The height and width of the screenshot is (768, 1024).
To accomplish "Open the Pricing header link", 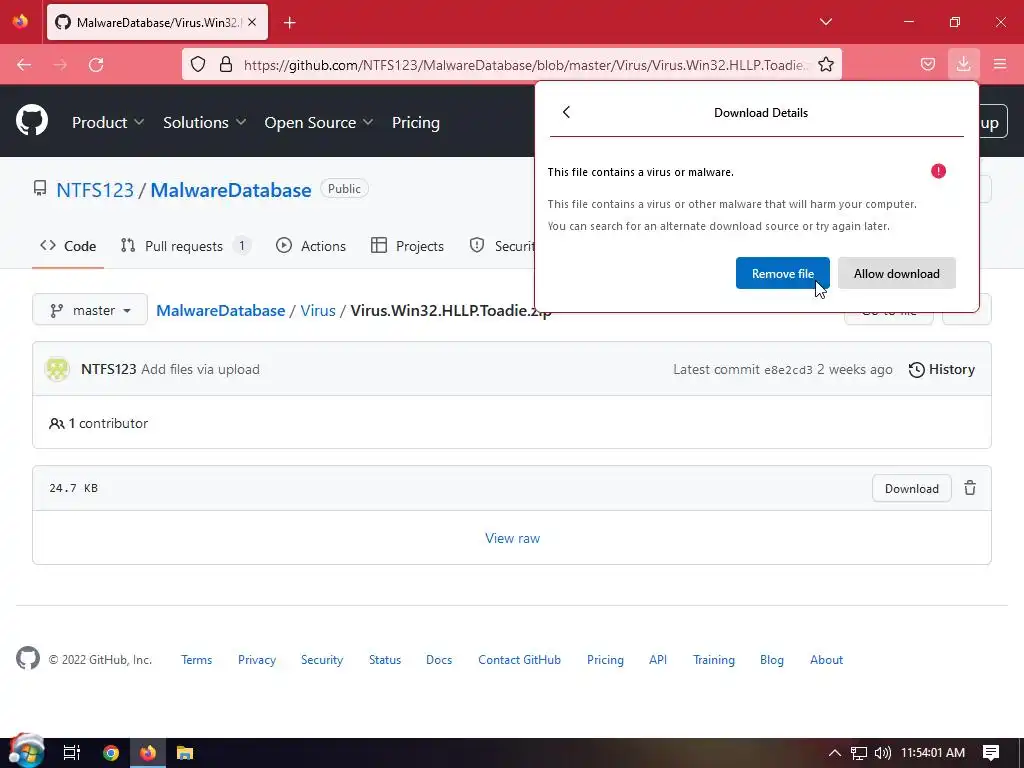I will point(415,122).
